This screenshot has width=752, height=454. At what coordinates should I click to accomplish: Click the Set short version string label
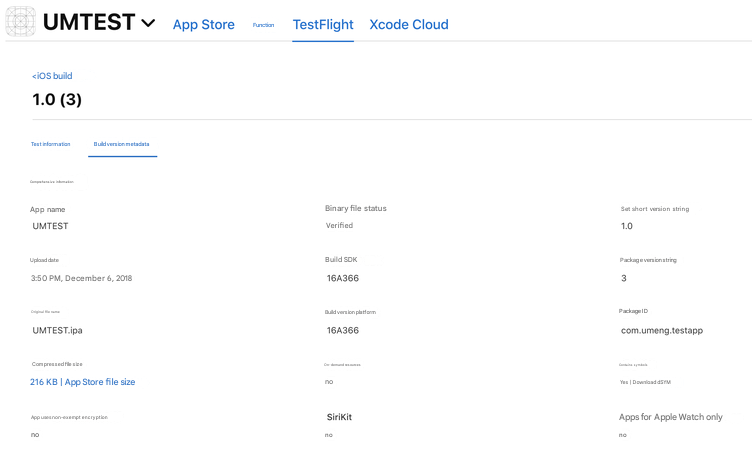655,209
